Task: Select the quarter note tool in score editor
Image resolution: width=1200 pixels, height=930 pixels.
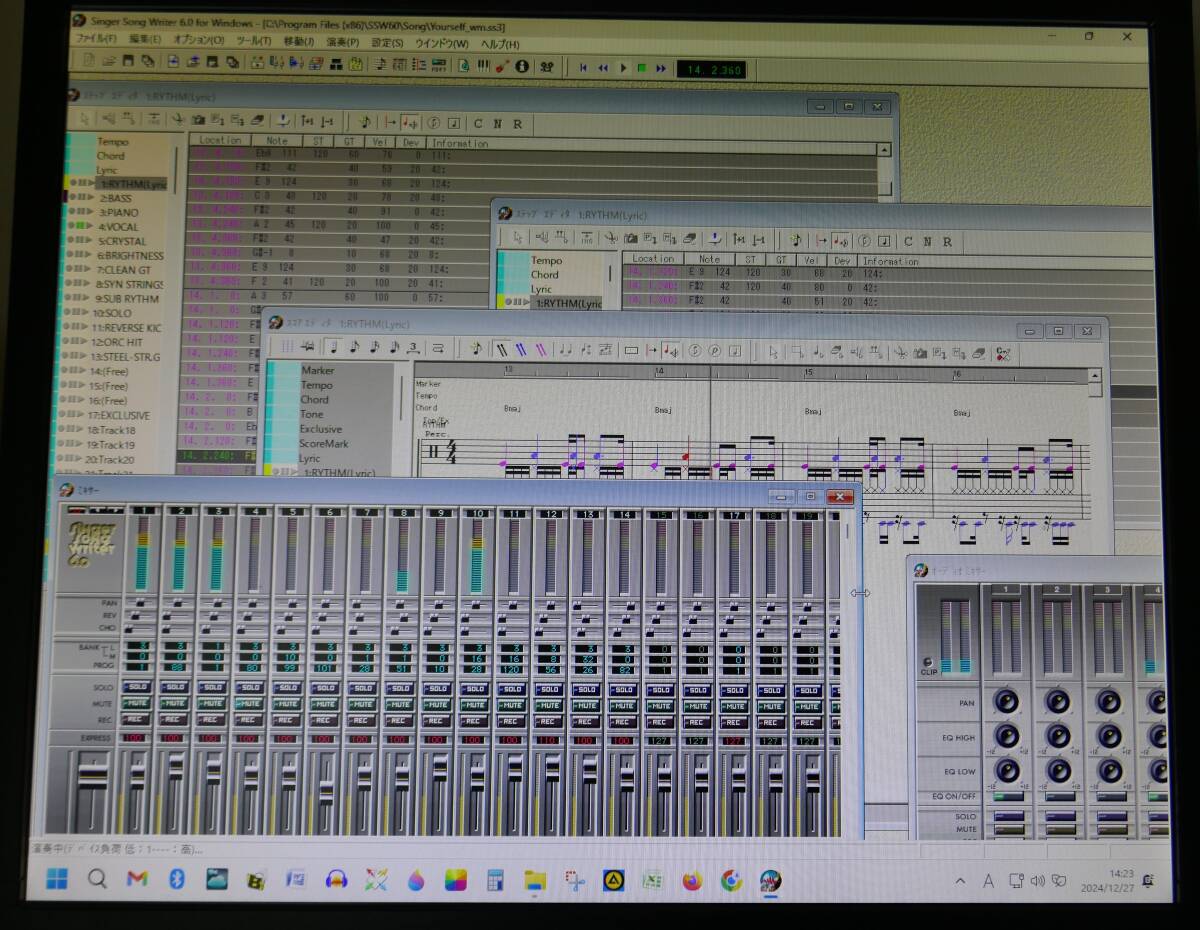Action: 333,347
